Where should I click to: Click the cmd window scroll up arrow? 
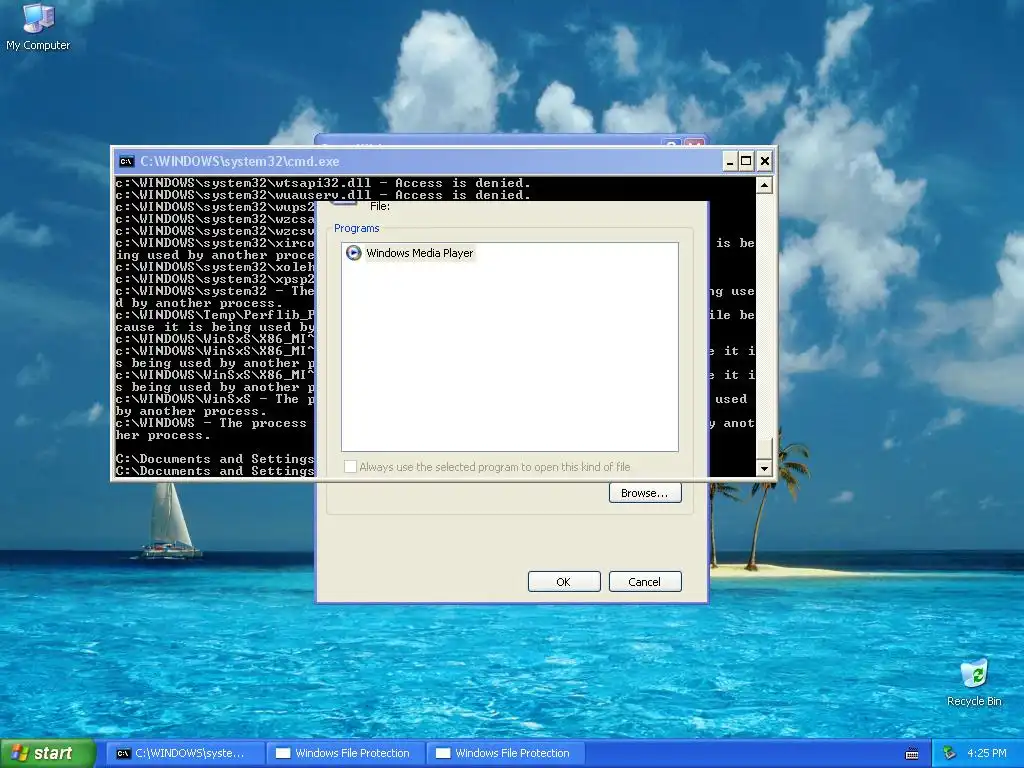click(764, 185)
